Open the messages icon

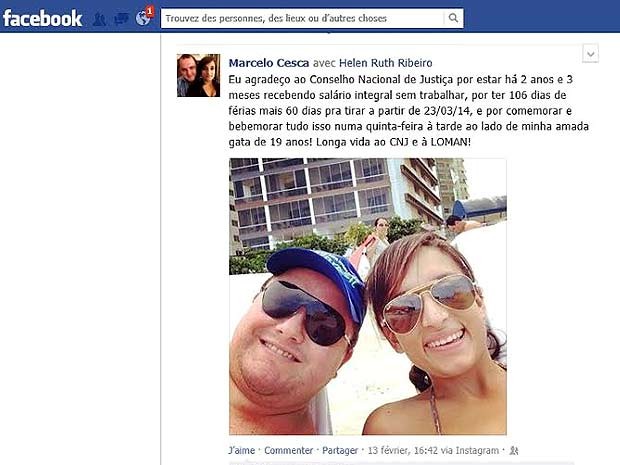tap(121, 19)
